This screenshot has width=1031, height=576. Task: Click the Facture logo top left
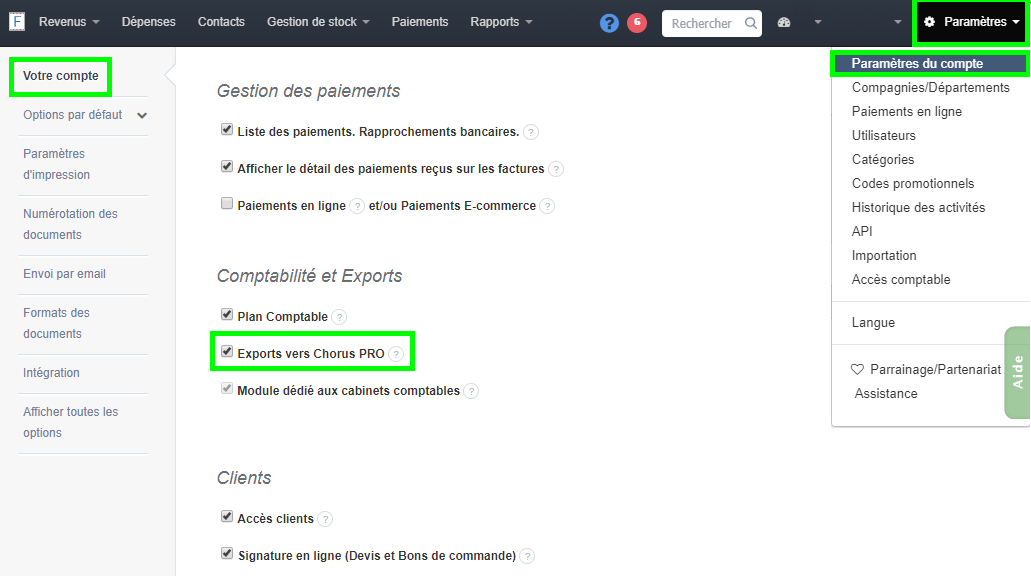[15, 21]
